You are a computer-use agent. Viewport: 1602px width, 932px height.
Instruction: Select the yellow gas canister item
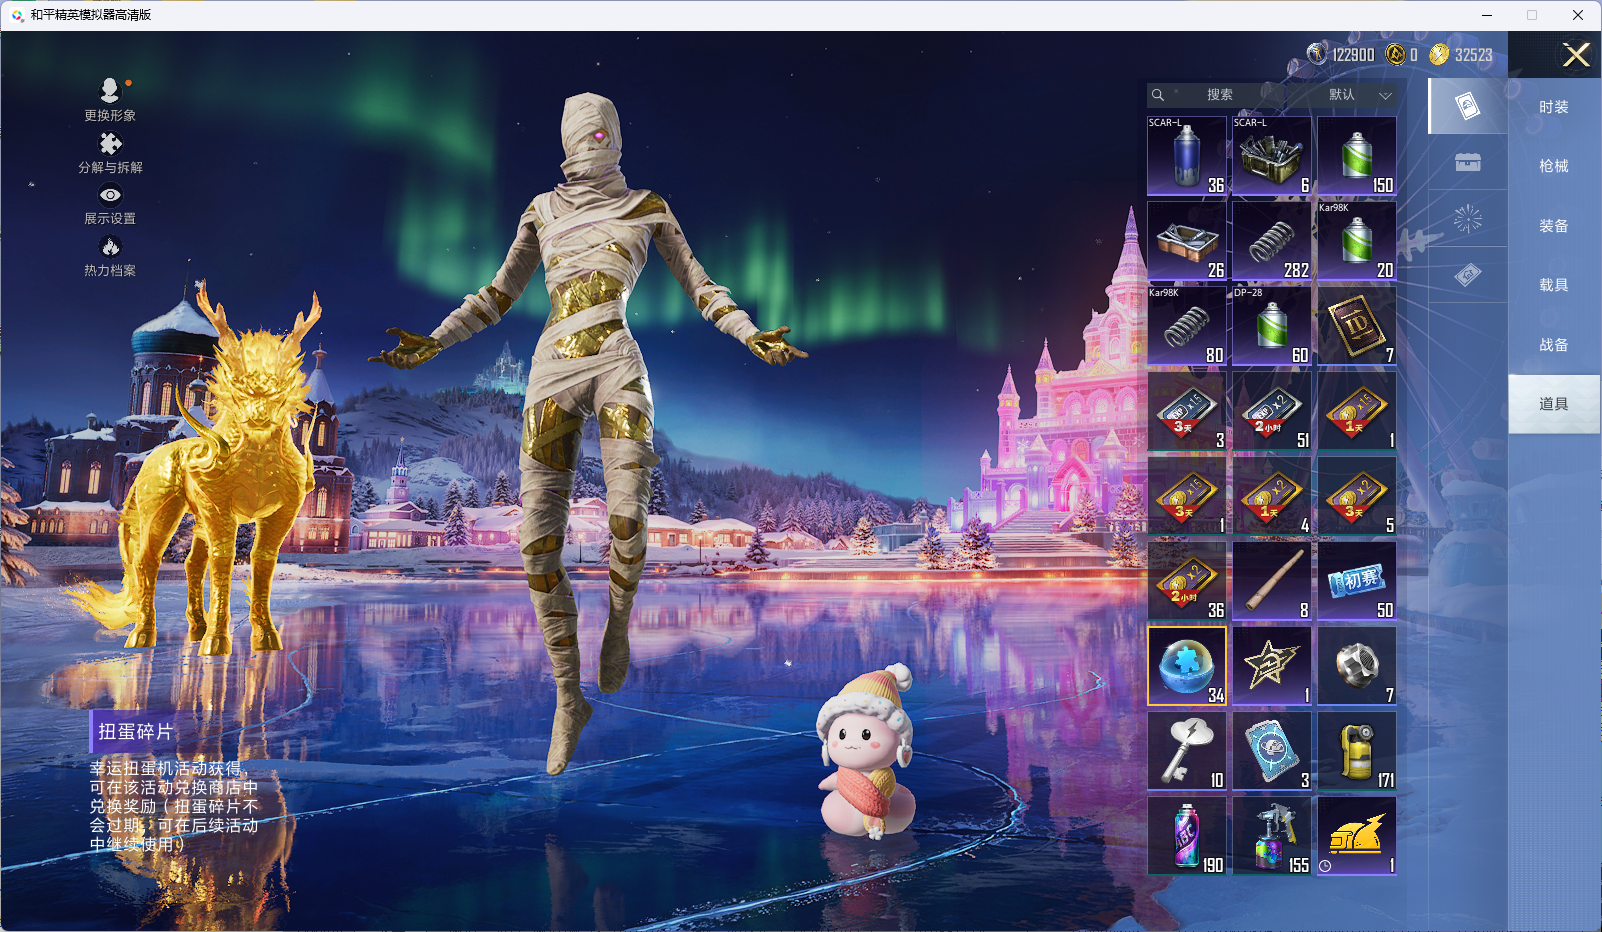[x=1356, y=751]
